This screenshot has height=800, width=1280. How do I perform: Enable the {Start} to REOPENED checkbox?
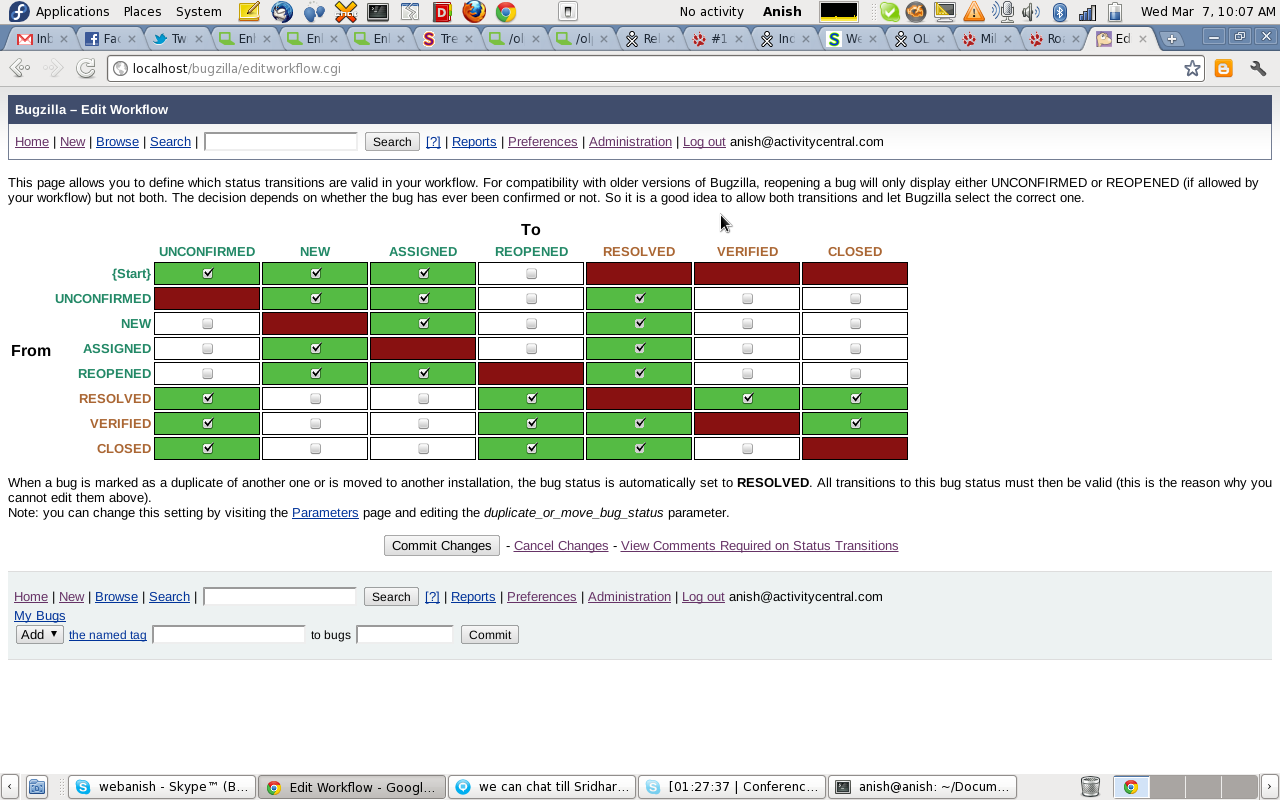pos(531,273)
